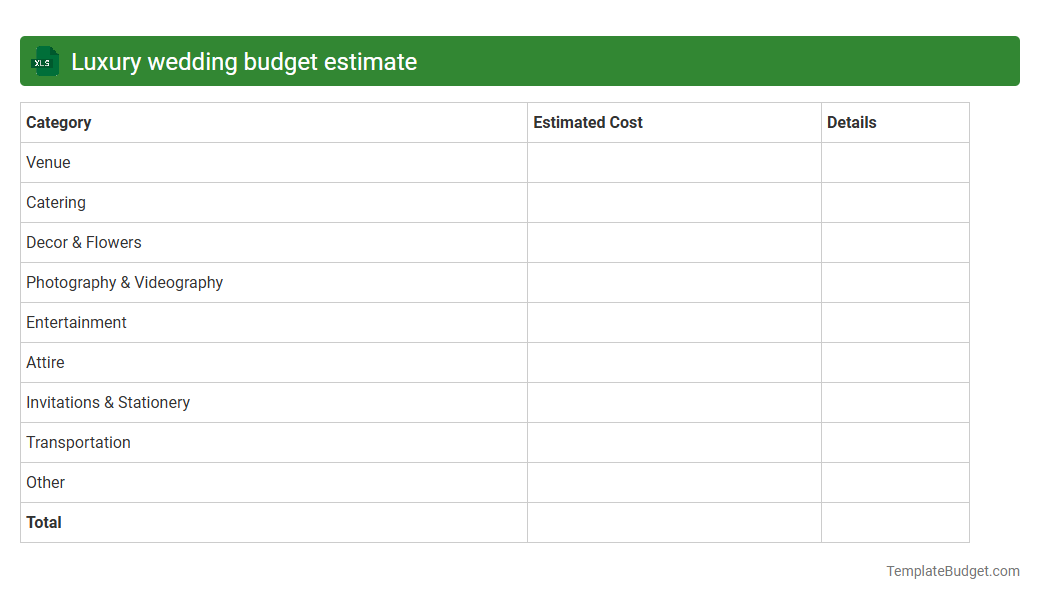Click the Estimated Cost cell for Total
The width and height of the screenshot is (1040, 600).
coord(673,522)
